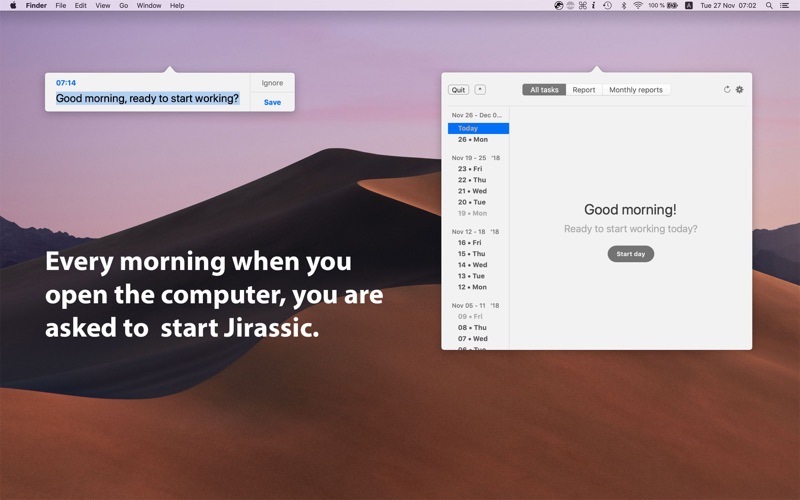This screenshot has height=500, width=800.
Task: Click the 'Nov 12 - 18 '18' week header
Action: (x=475, y=232)
